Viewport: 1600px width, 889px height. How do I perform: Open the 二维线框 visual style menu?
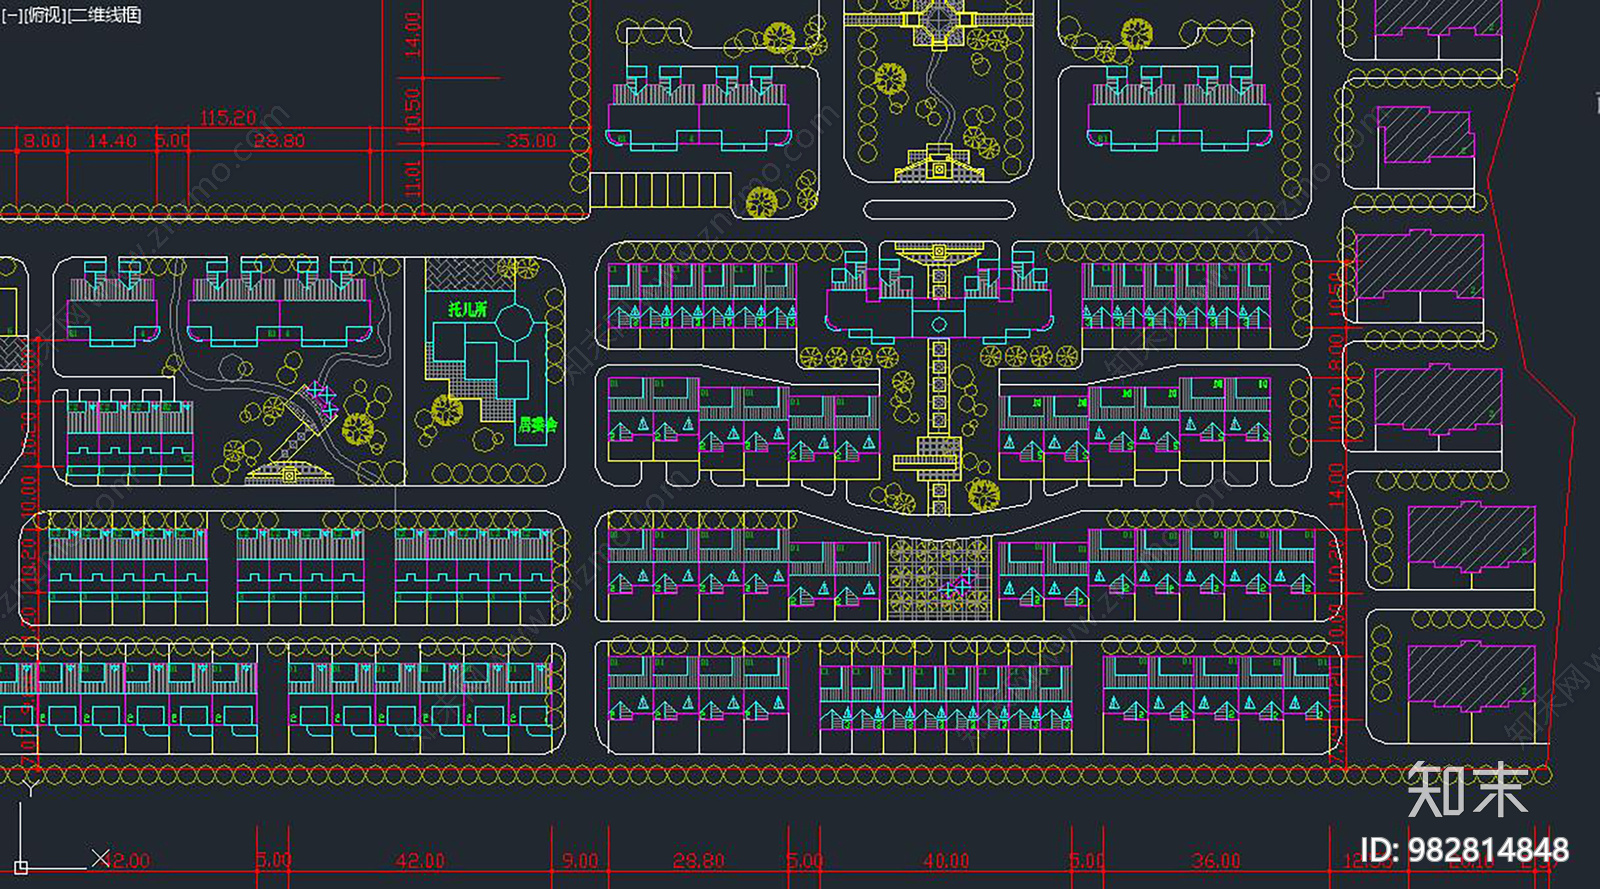pyautogui.click(x=104, y=15)
